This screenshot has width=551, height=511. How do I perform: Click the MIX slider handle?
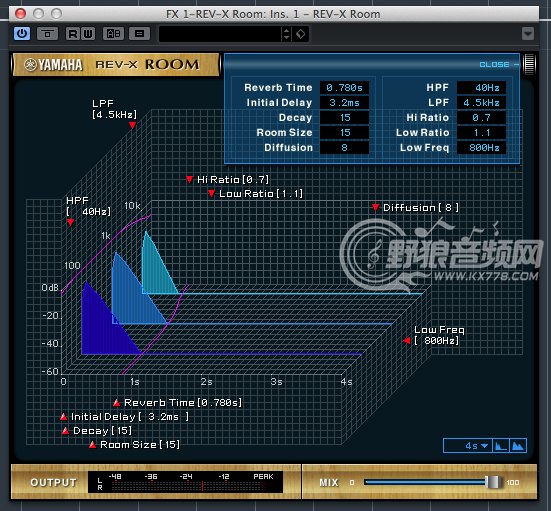(x=493, y=482)
